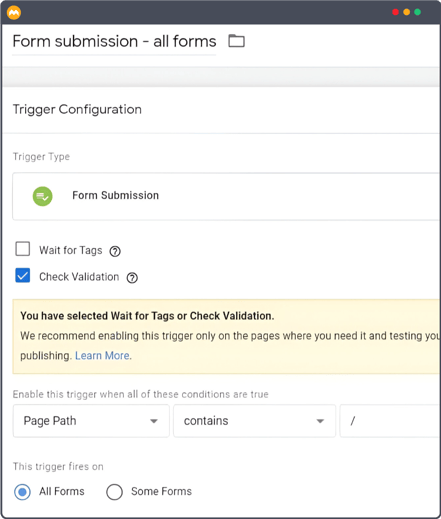Uncheck the Check Validation checkbox
The height and width of the screenshot is (519, 441).
tap(23, 275)
